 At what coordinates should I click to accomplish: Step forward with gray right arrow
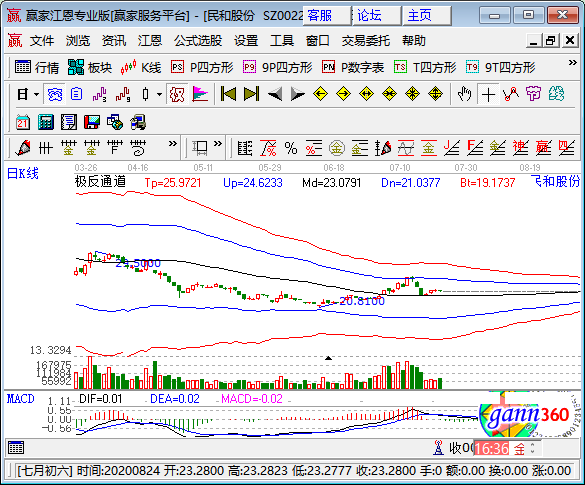coord(298,94)
